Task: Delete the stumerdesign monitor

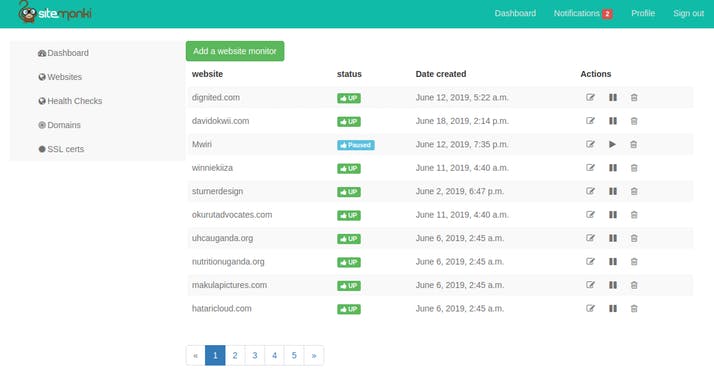Action: (x=634, y=191)
